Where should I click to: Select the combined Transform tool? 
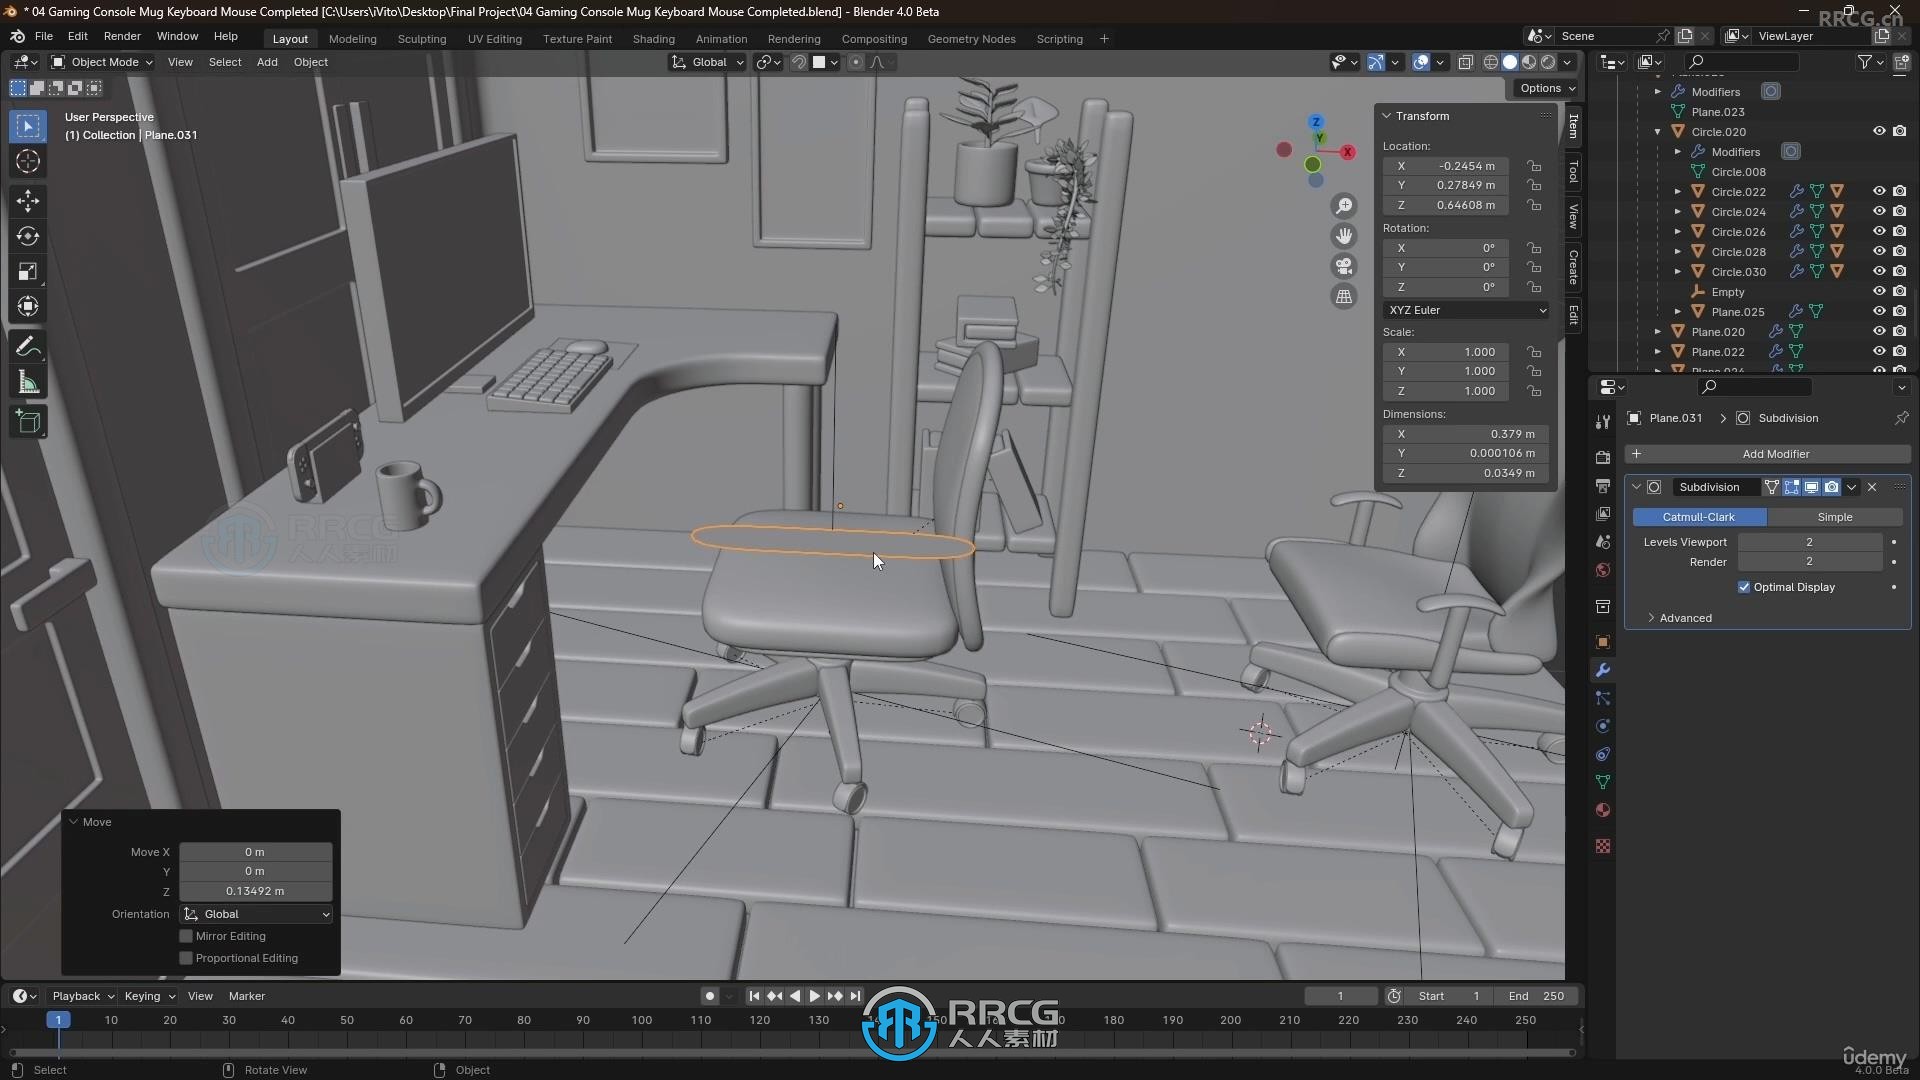click(x=28, y=306)
